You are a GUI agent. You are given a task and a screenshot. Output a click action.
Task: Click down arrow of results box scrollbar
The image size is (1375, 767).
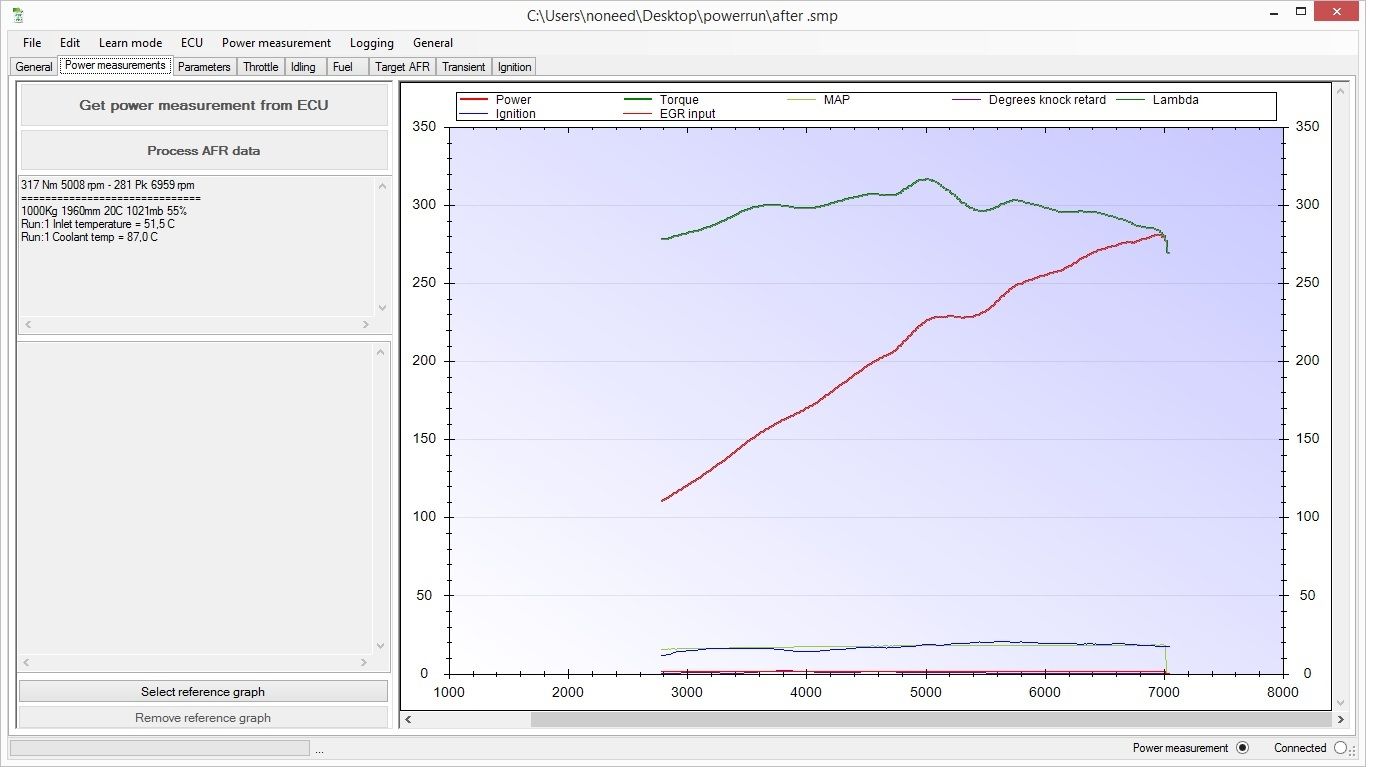pos(382,309)
